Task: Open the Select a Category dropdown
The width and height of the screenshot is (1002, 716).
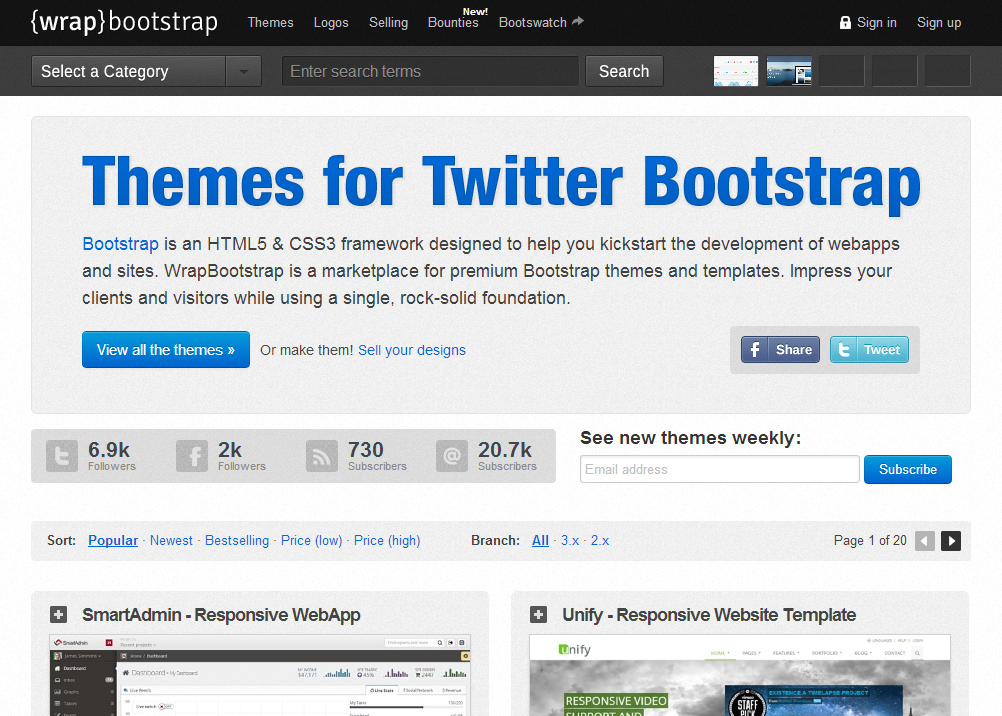Action: pyautogui.click(x=146, y=71)
